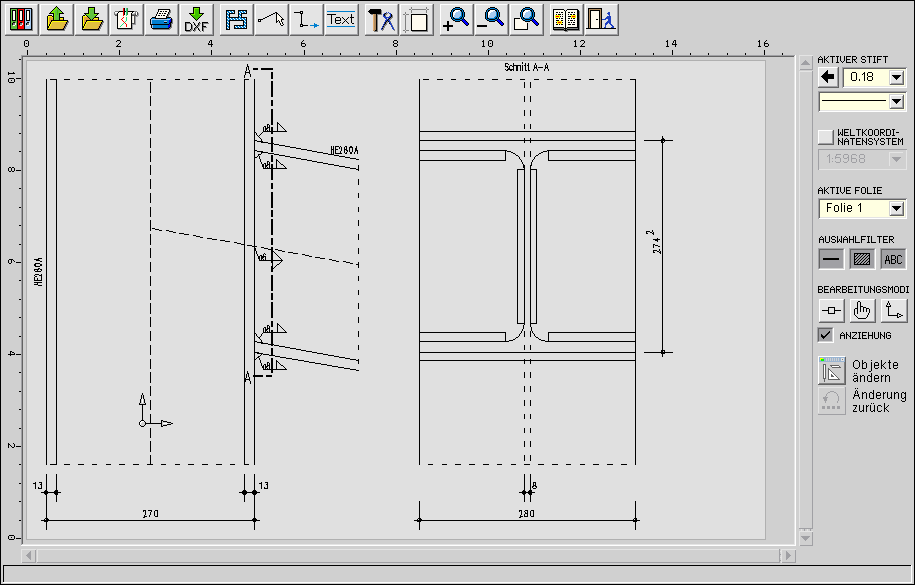Click the printer icon in toolbar
This screenshot has width=915, height=585.
click(161, 19)
